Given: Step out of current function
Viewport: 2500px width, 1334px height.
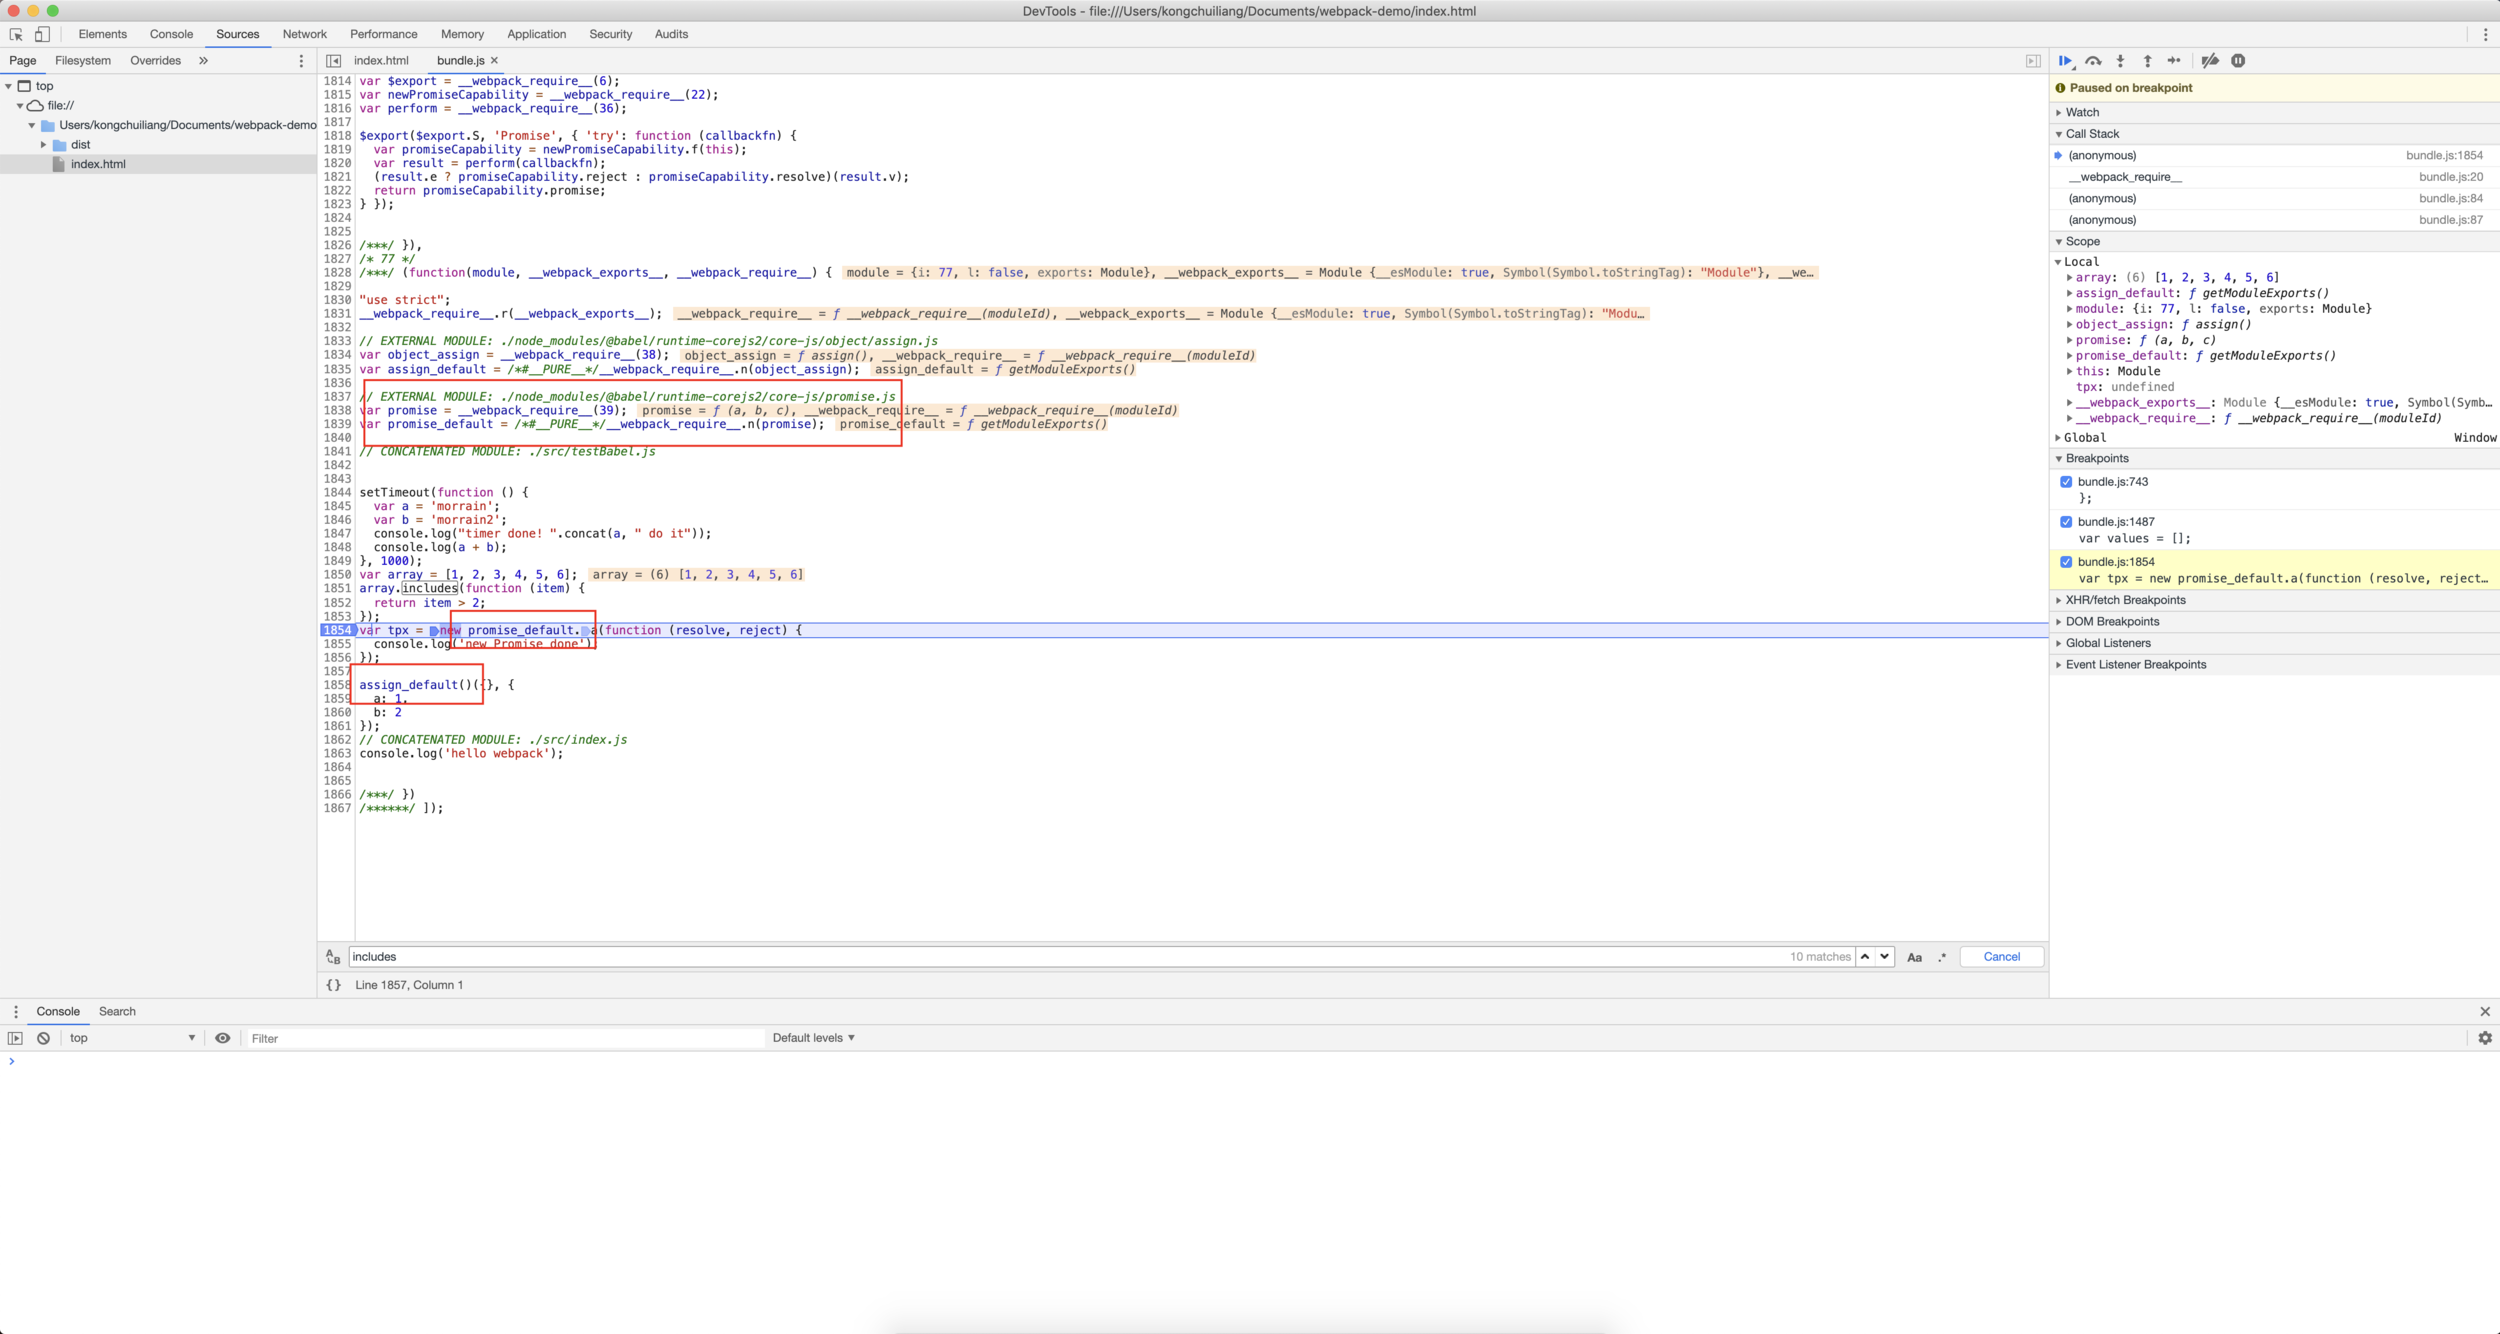Looking at the screenshot, I should point(2147,61).
